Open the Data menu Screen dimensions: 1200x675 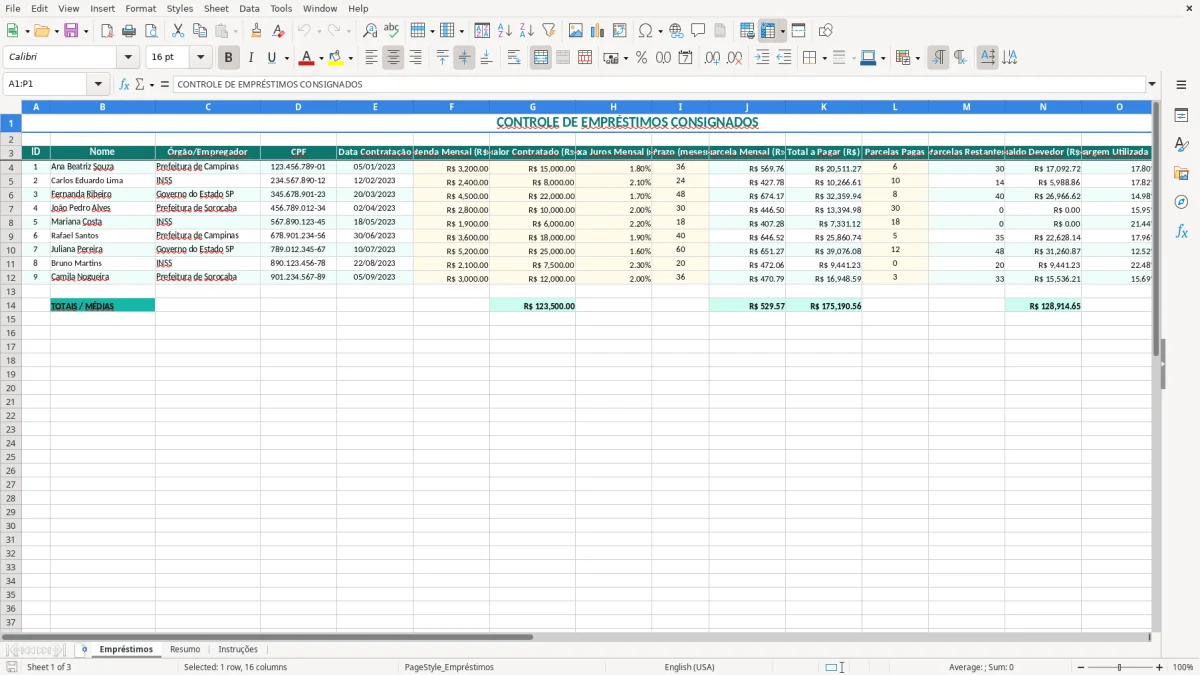click(x=249, y=8)
